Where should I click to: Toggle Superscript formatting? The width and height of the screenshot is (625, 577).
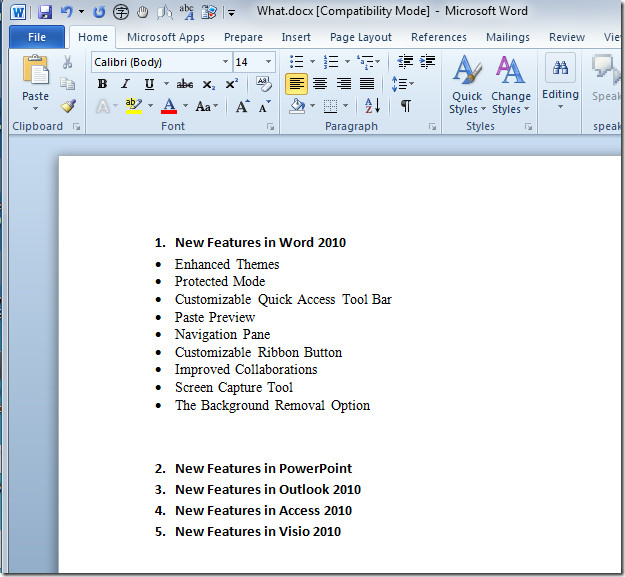tap(231, 84)
